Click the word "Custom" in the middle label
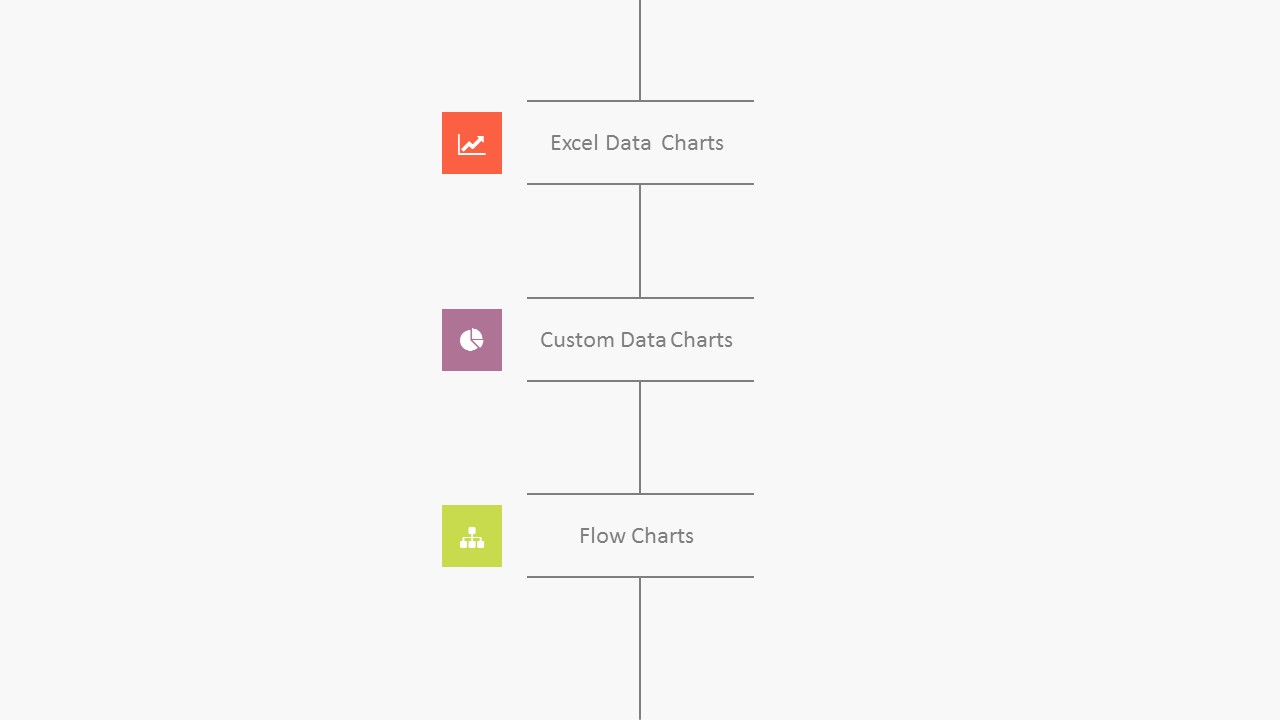The height and width of the screenshot is (720, 1280). (577, 340)
